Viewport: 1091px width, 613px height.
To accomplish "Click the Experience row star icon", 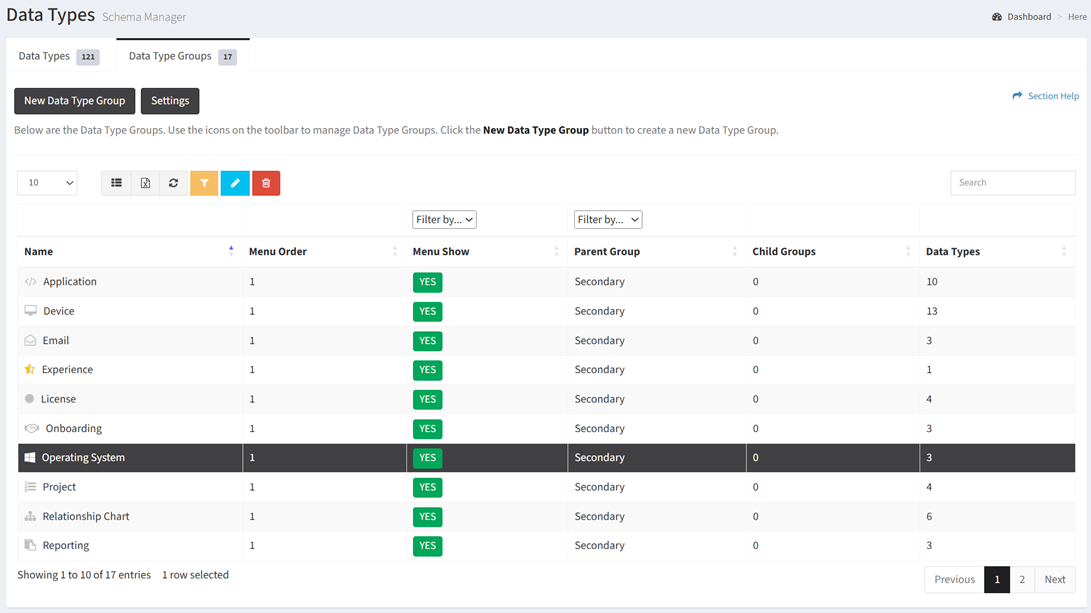I will pos(30,369).
